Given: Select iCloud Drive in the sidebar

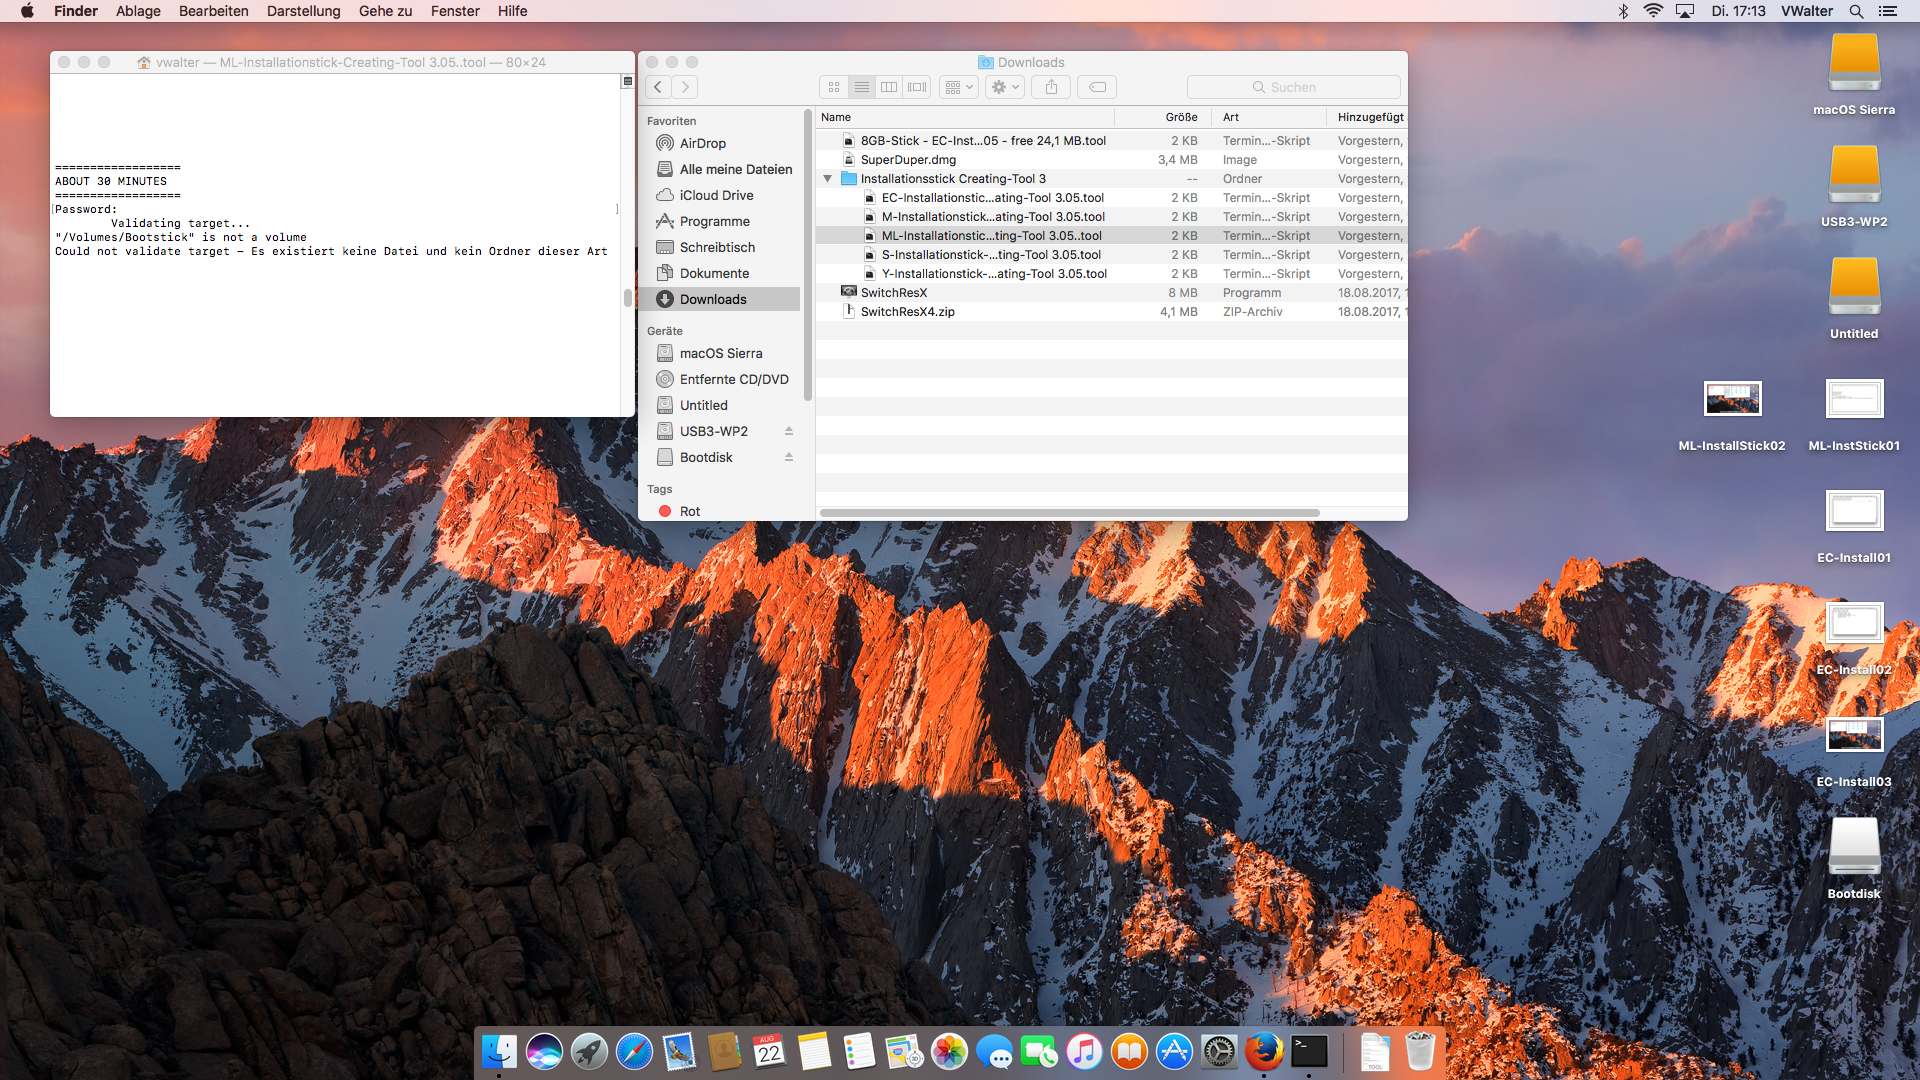Looking at the screenshot, I should click(x=716, y=195).
